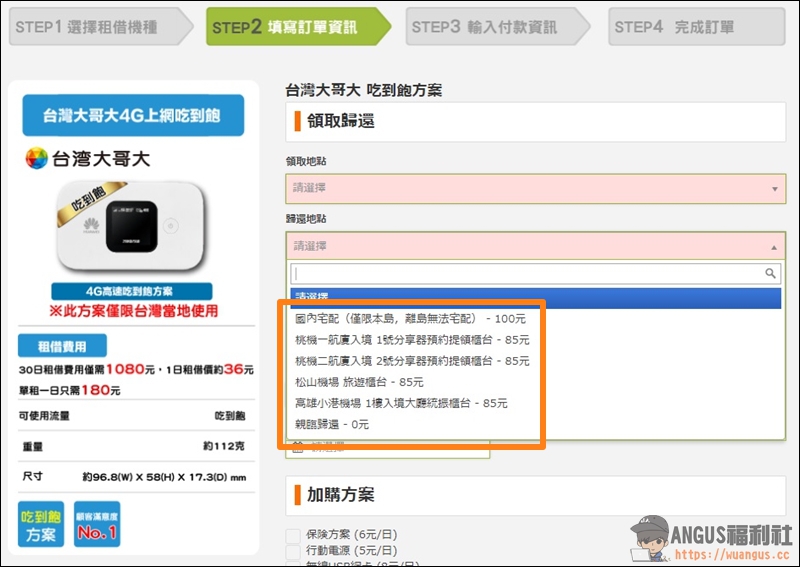Click the 可使用流量 吃到飽 value
800x567 pixels.
230,416
